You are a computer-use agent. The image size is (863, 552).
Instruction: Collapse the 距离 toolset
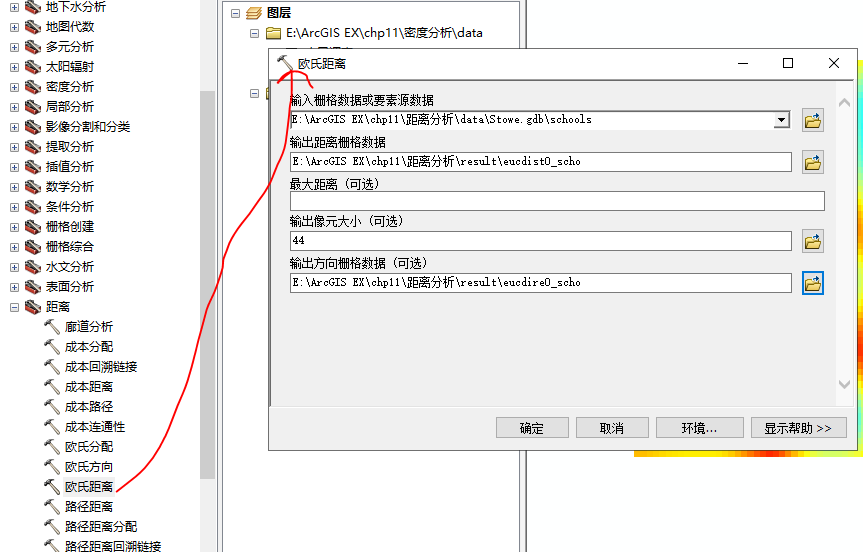(14, 308)
